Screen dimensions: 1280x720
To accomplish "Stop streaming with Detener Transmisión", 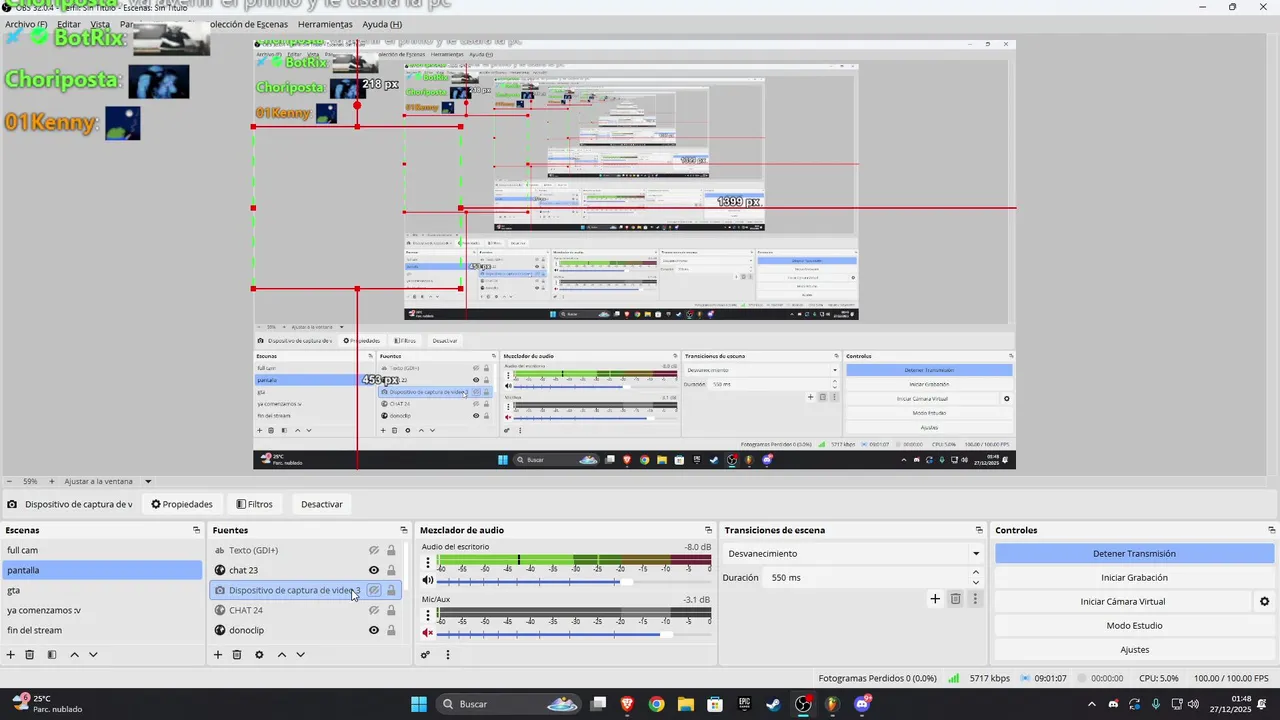I will click(1134, 553).
